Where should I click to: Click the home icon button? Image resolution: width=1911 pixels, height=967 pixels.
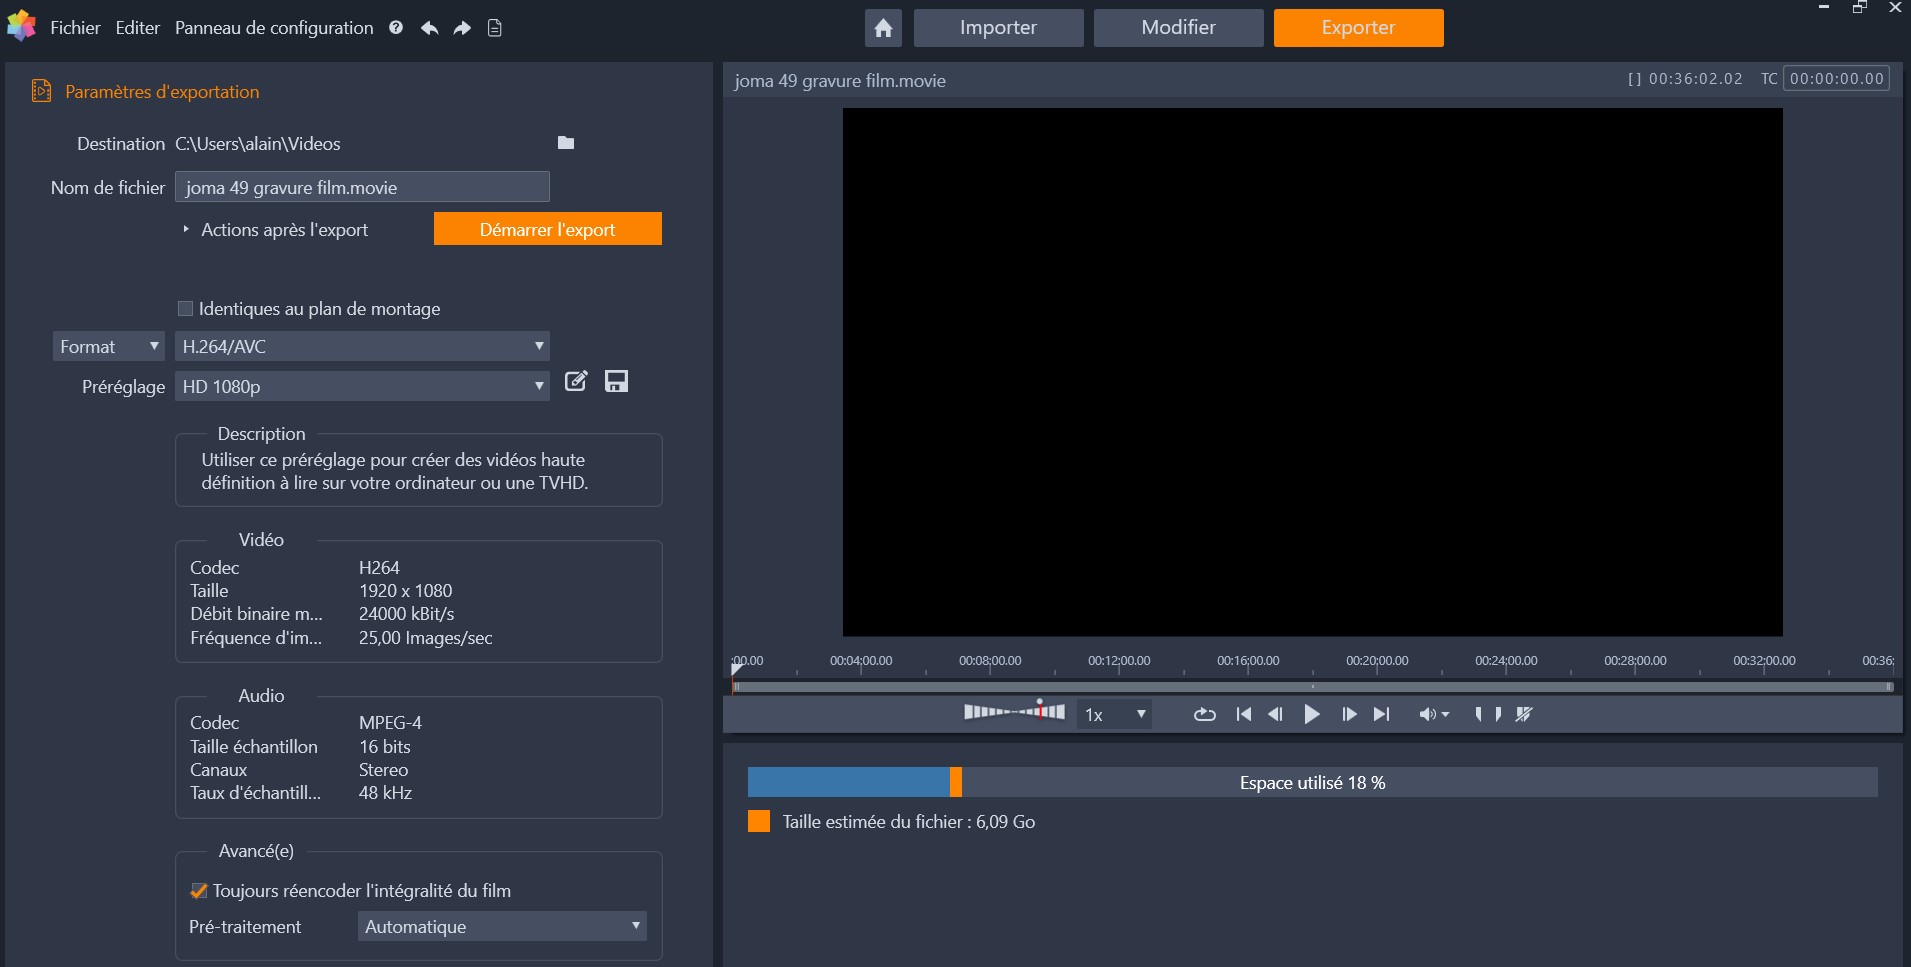(883, 28)
